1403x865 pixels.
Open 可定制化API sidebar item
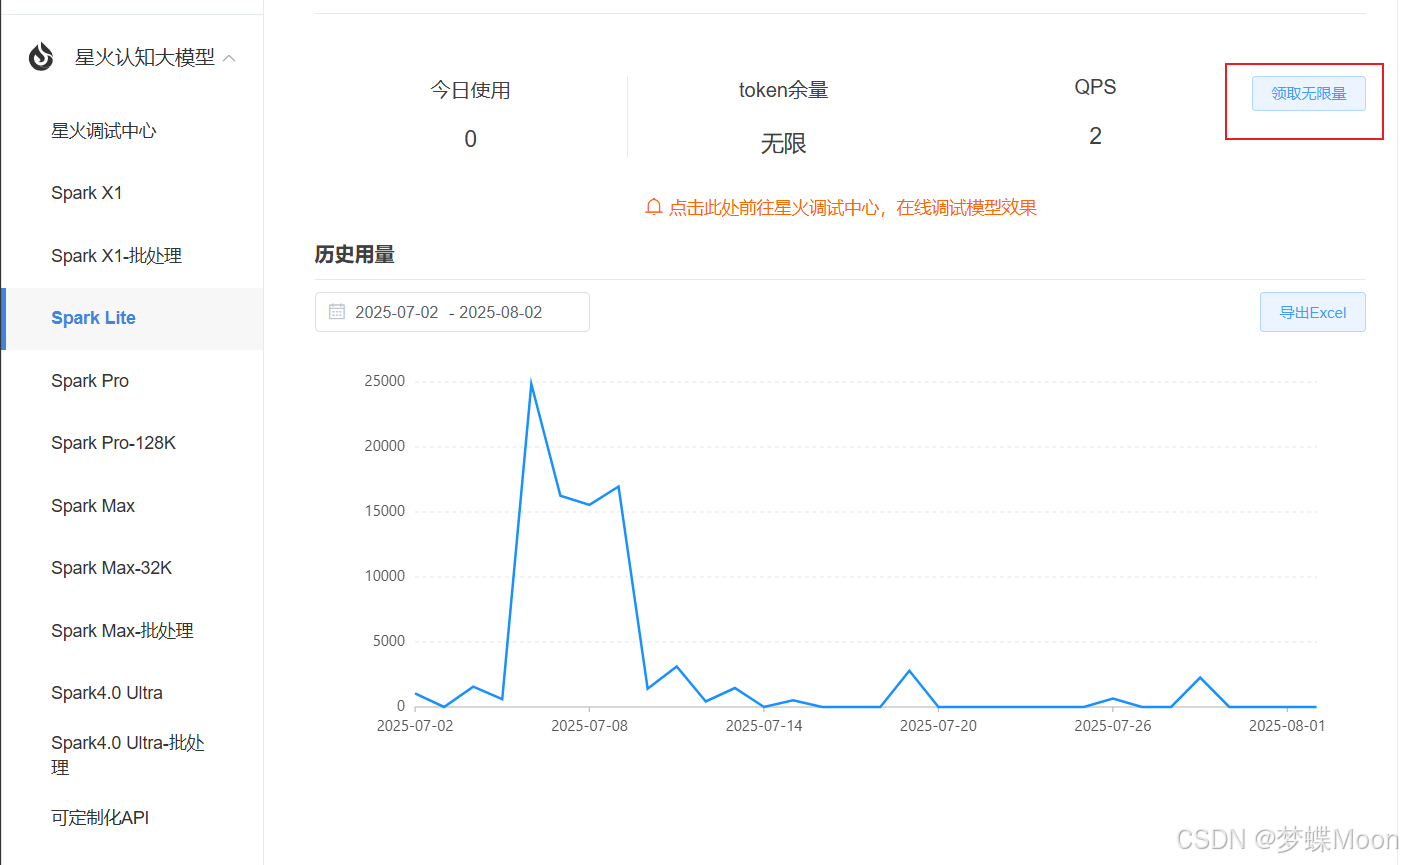point(100,818)
